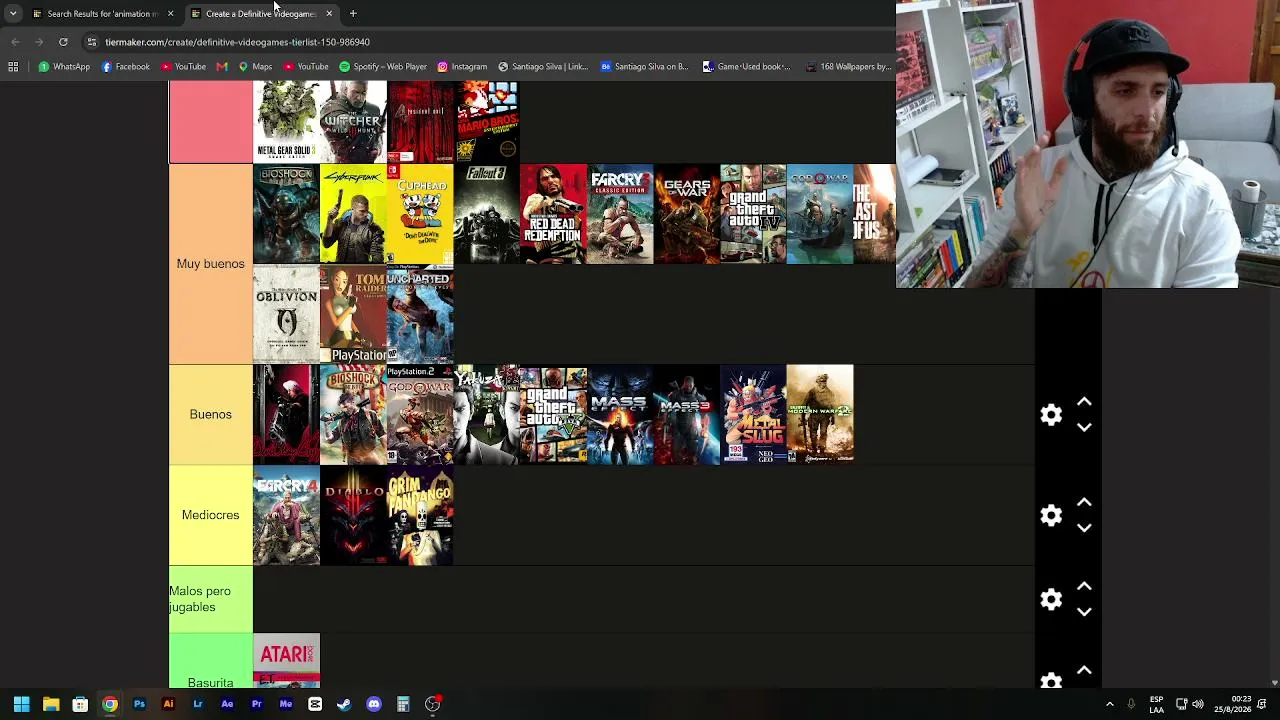Image resolution: width=1280 pixels, height=720 pixels.
Task: Move Malos pero jugables tier up
Action: click(1084, 586)
